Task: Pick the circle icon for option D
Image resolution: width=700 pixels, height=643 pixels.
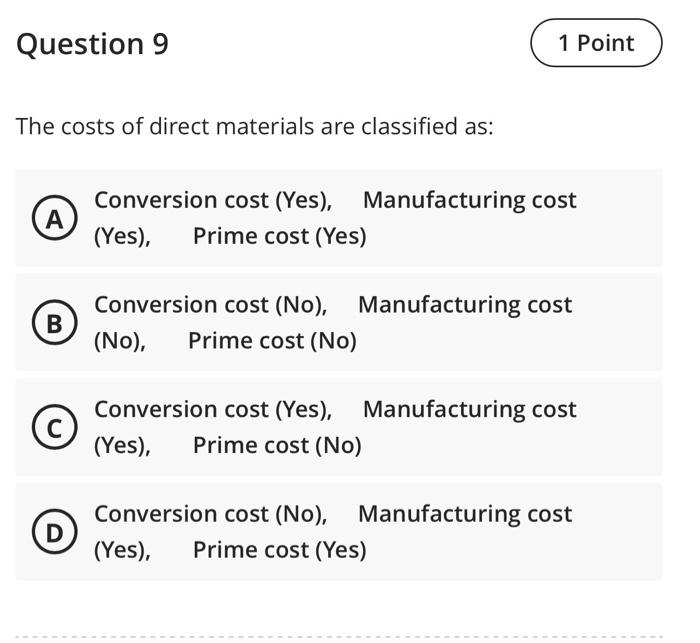Action: point(56,532)
